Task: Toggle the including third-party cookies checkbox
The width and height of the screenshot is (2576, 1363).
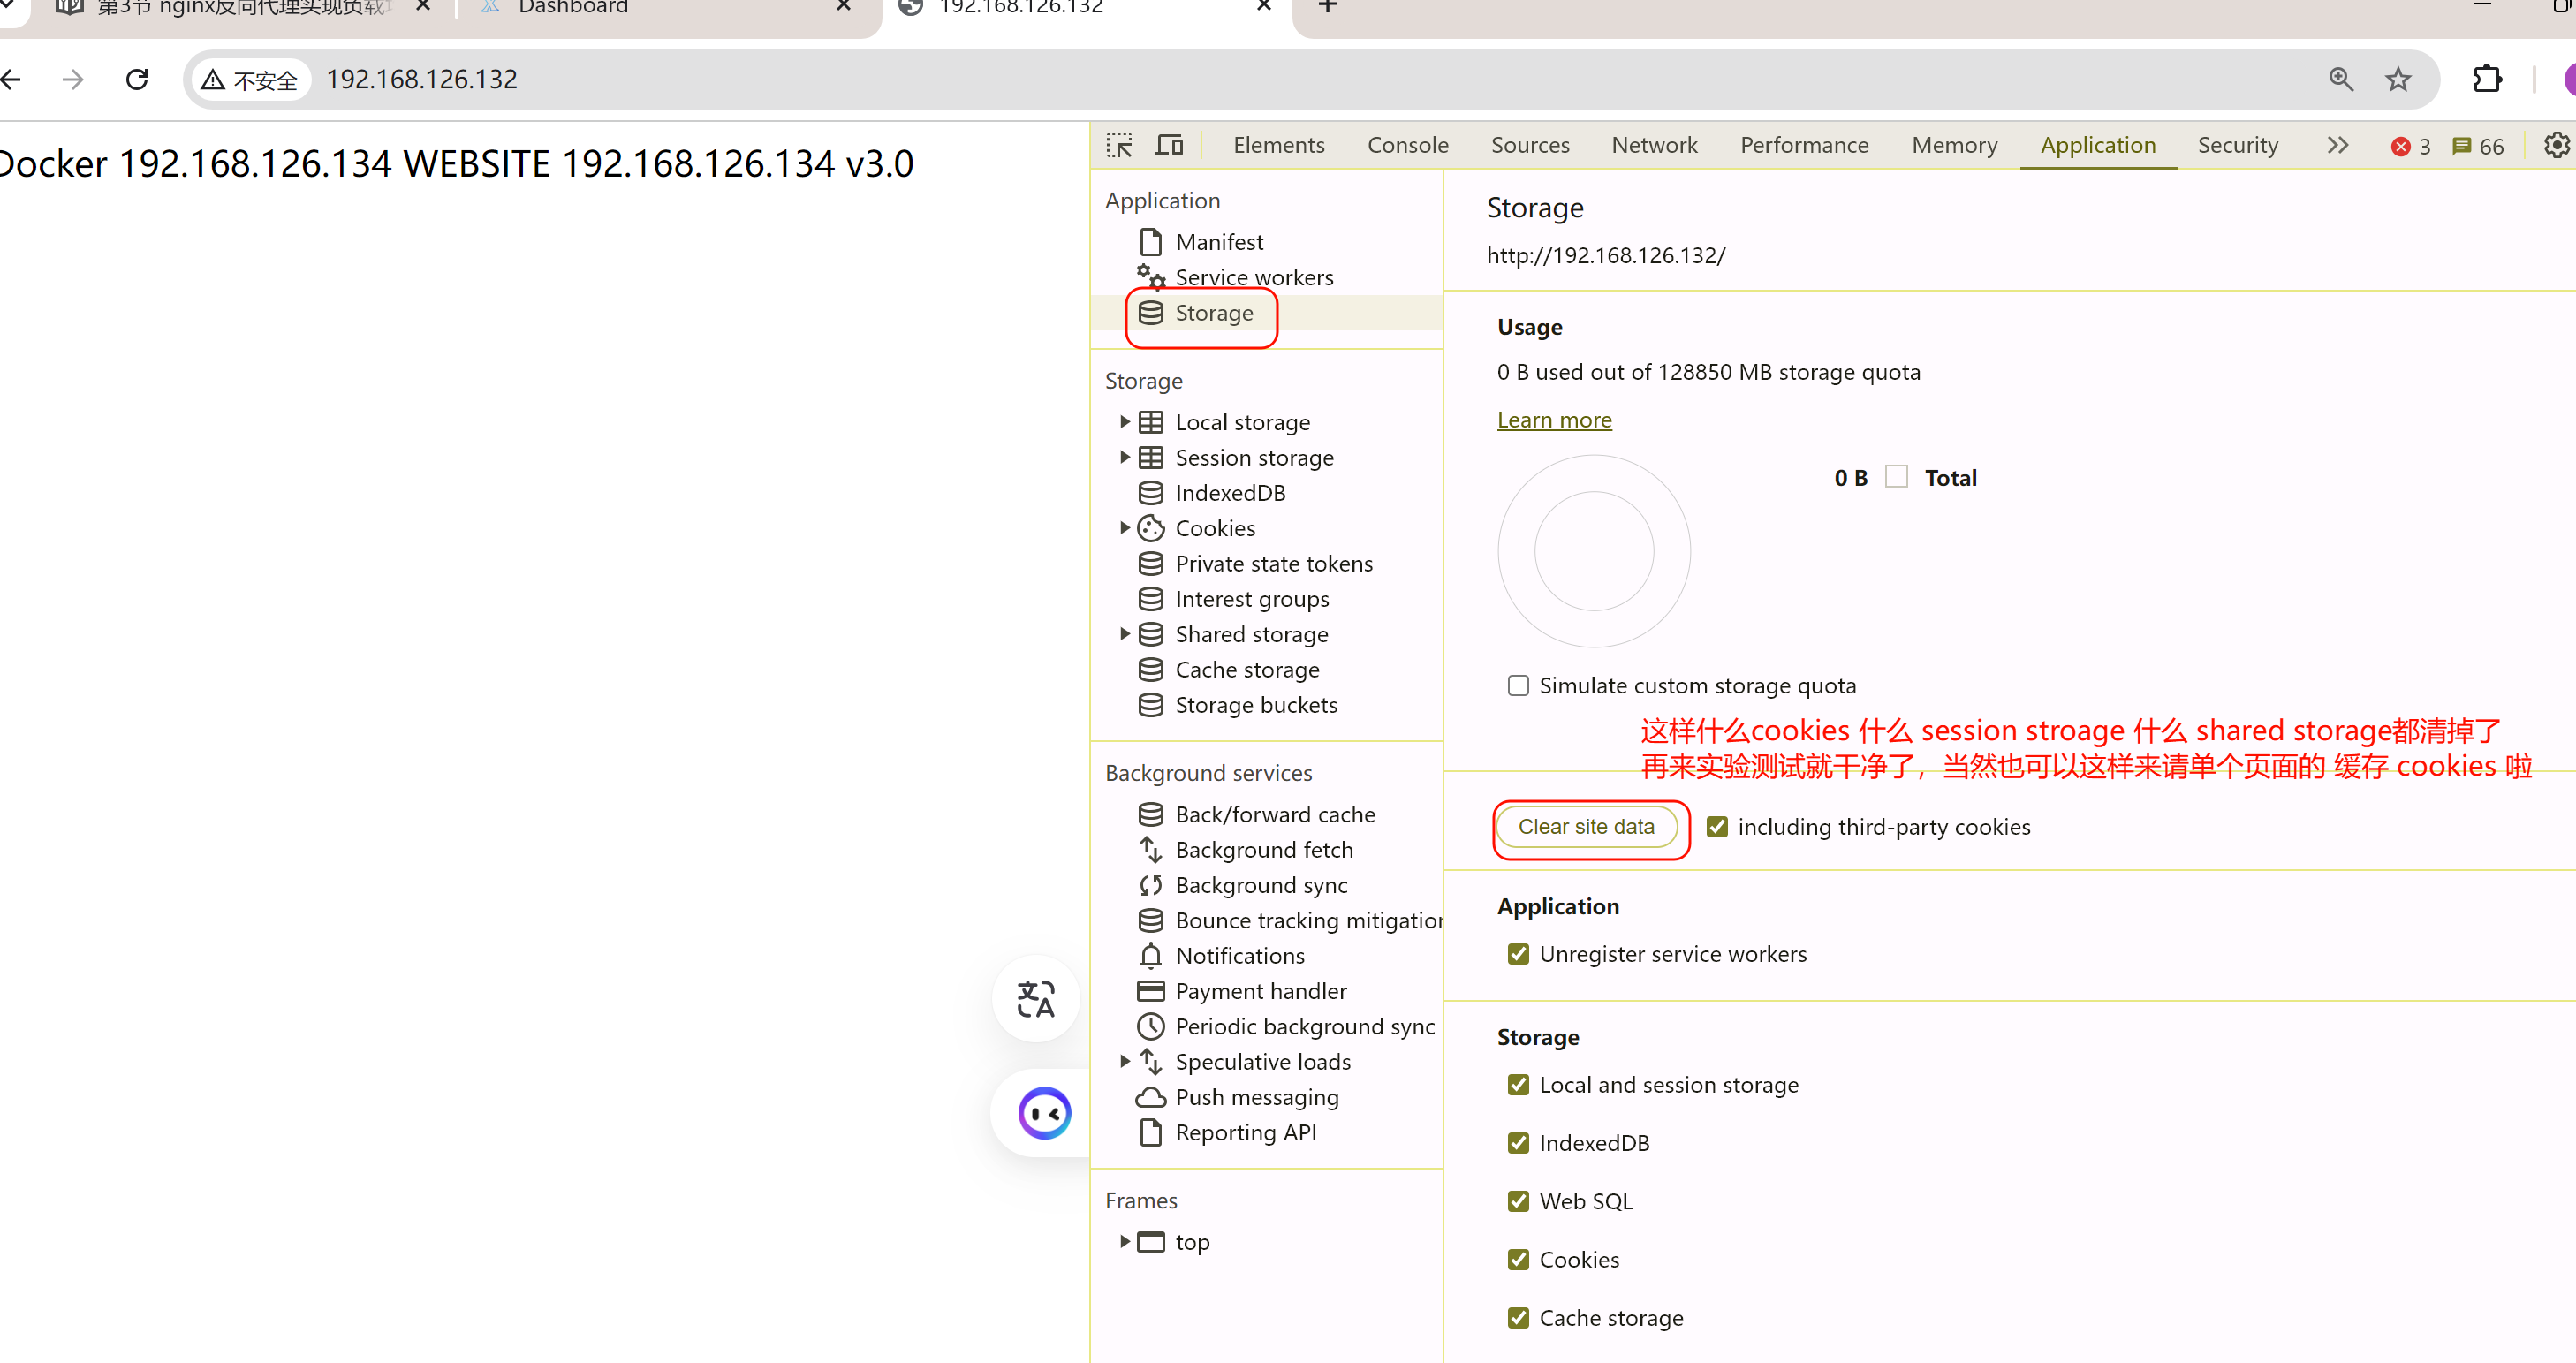Action: (1716, 826)
